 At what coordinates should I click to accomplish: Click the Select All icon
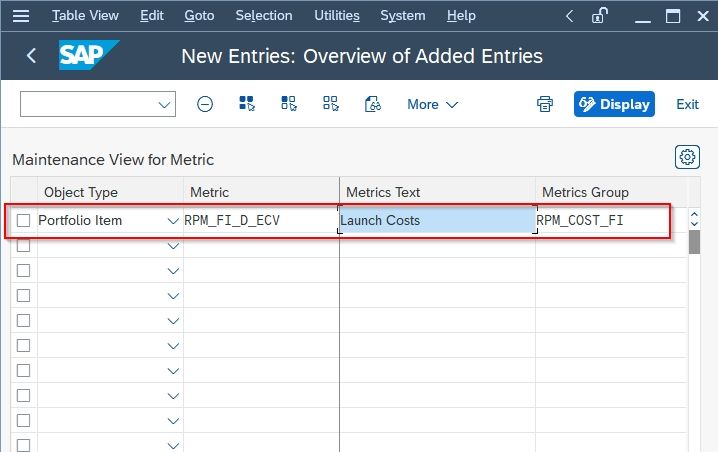point(247,104)
